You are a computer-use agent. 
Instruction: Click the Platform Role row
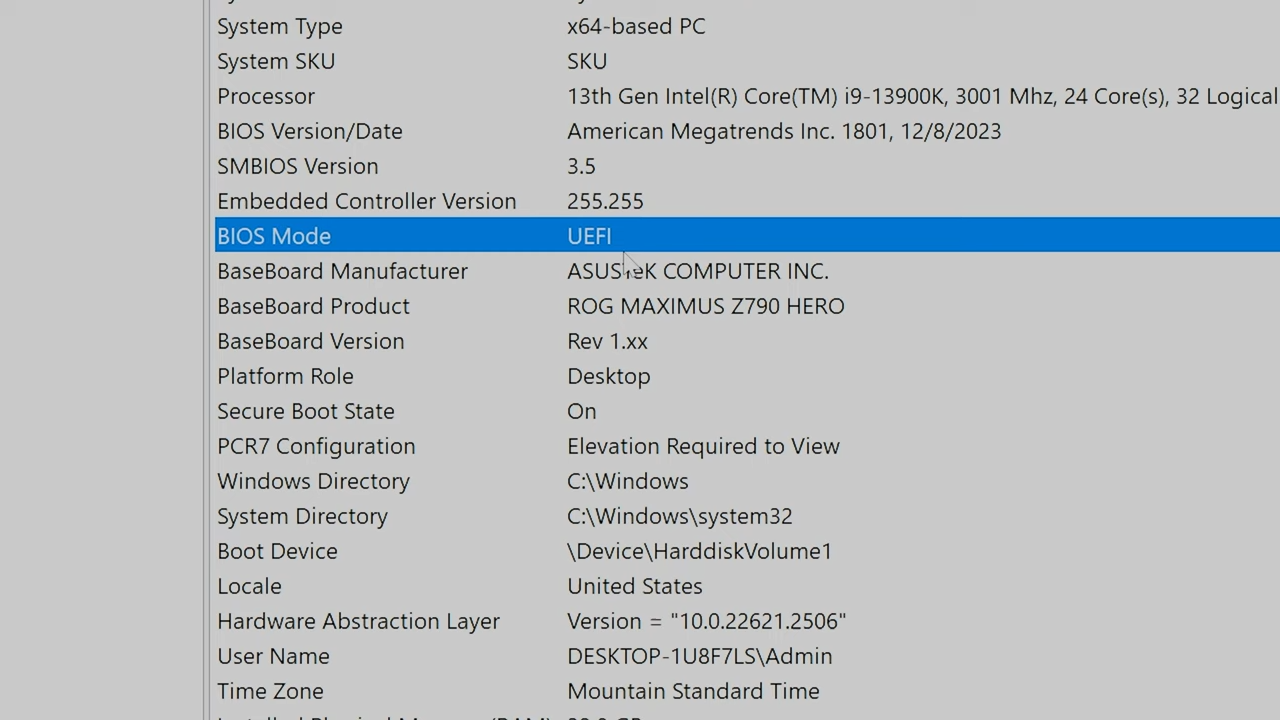click(x=400, y=376)
